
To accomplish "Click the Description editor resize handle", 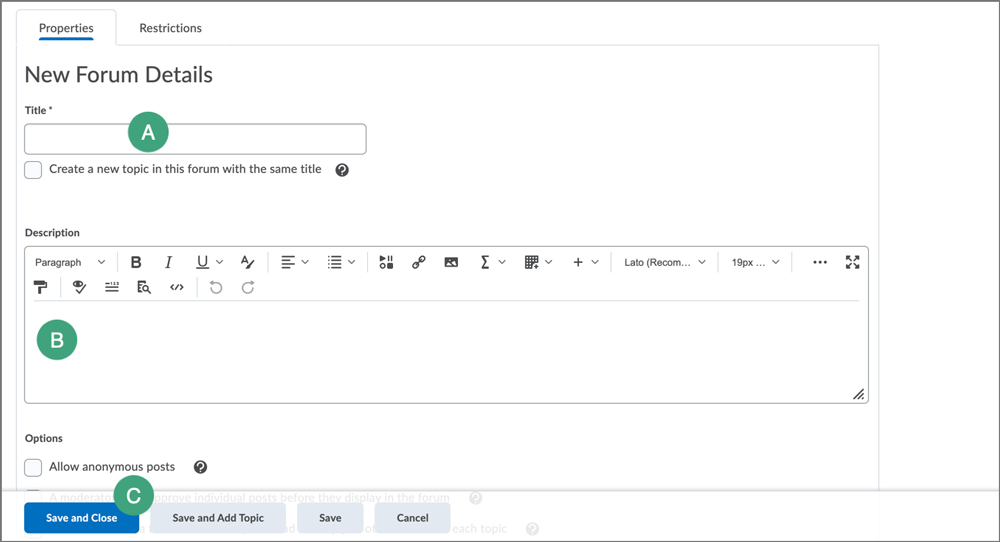I will click(858, 395).
